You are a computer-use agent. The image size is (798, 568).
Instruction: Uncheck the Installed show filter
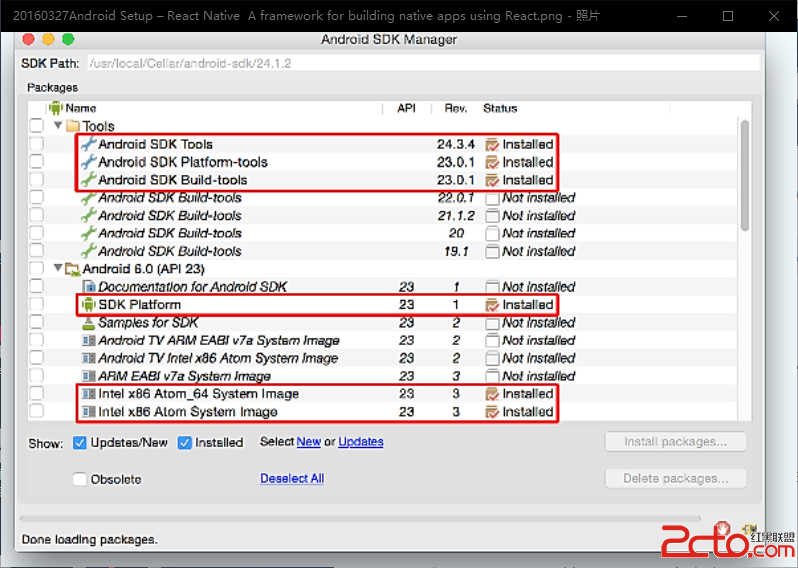click(x=184, y=443)
